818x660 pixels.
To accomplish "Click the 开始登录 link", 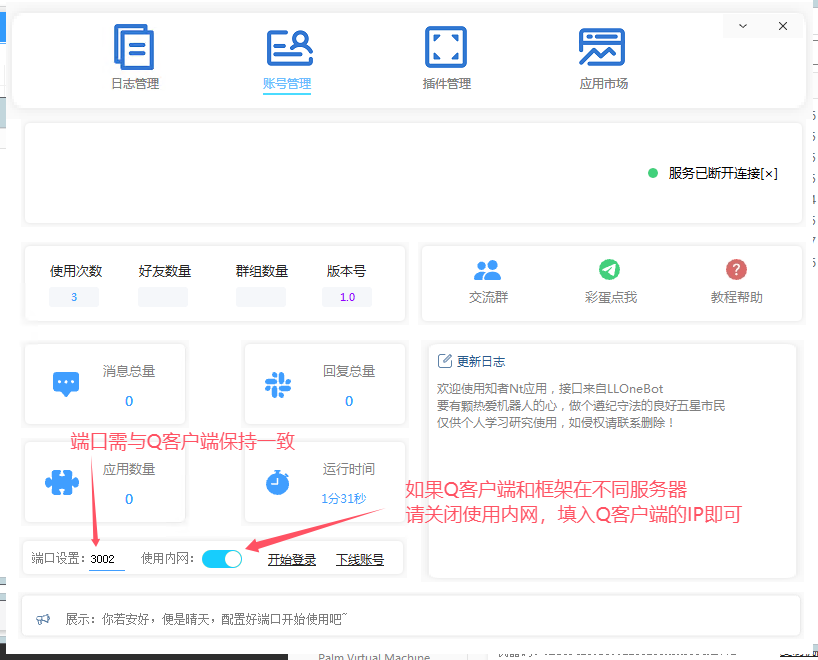I will [x=292, y=560].
